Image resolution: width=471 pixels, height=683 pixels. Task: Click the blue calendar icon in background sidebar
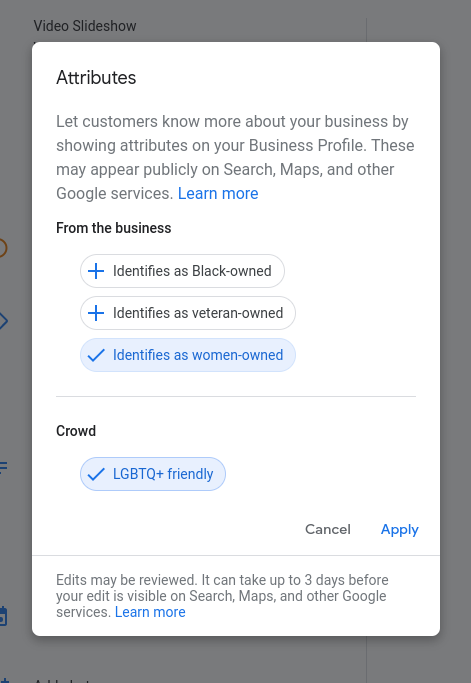pyautogui.click(x=3, y=616)
